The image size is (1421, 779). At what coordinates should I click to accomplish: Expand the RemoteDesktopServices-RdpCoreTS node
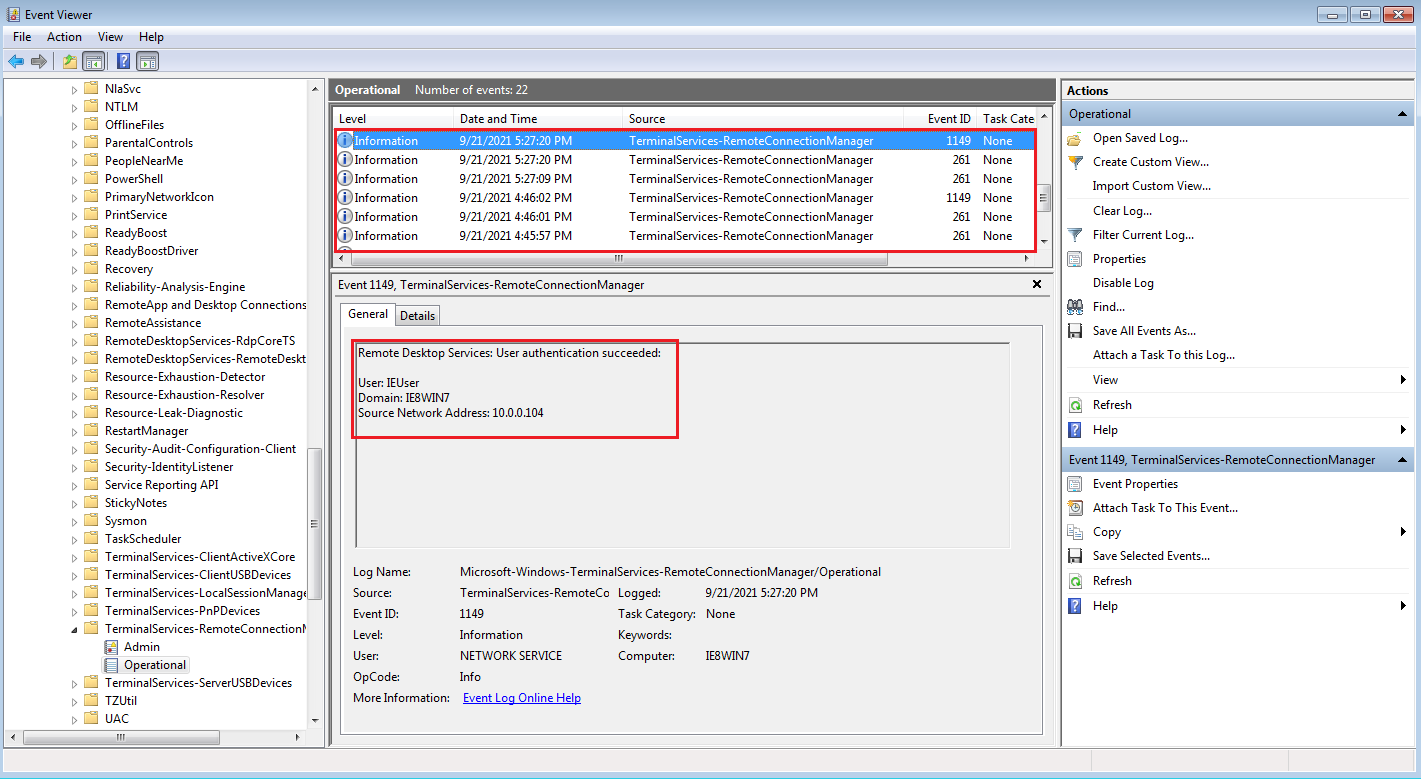pos(74,341)
